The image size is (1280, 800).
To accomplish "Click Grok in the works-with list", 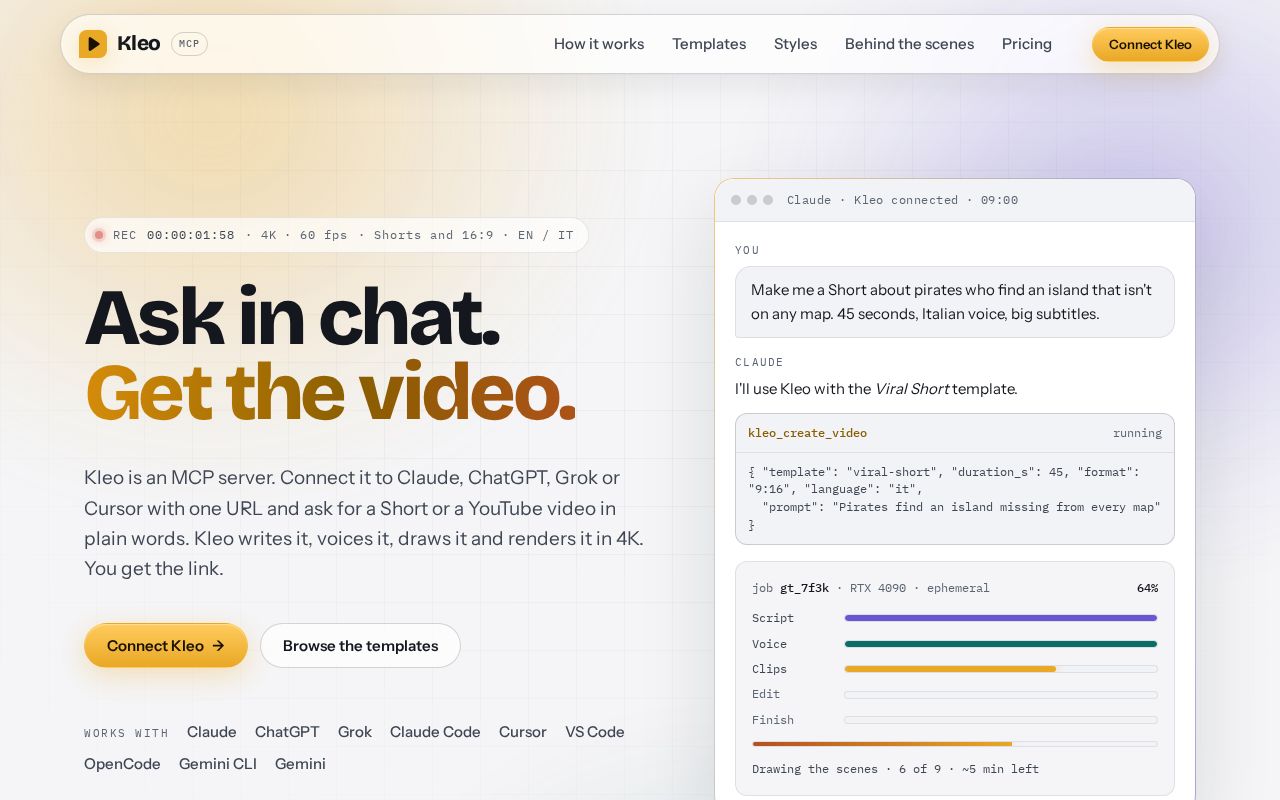I will (x=355, y=732).
